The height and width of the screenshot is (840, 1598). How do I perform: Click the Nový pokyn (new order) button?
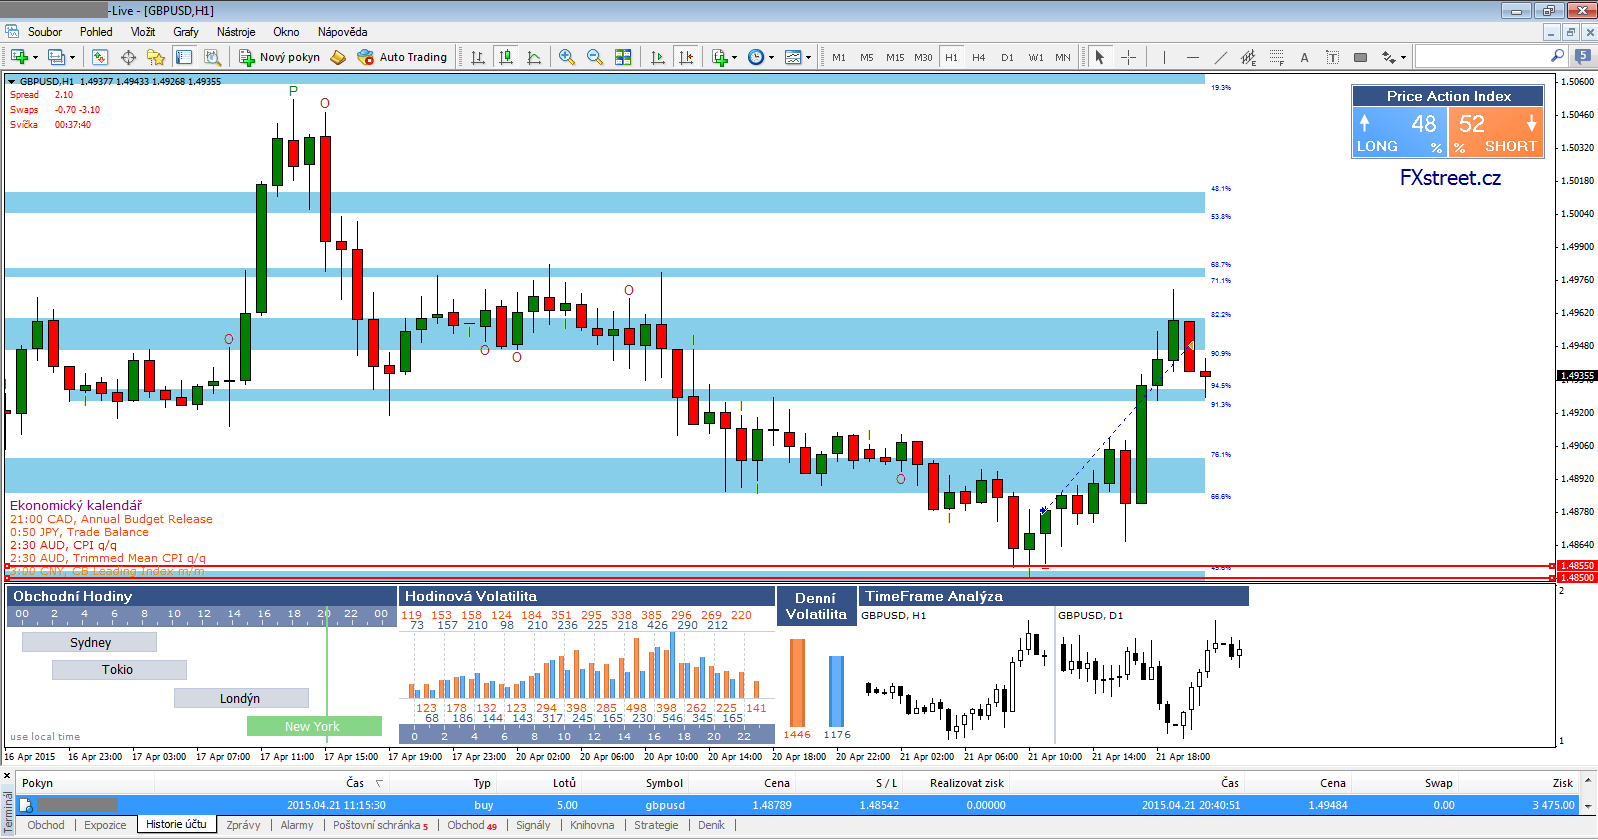click(279, 57)
